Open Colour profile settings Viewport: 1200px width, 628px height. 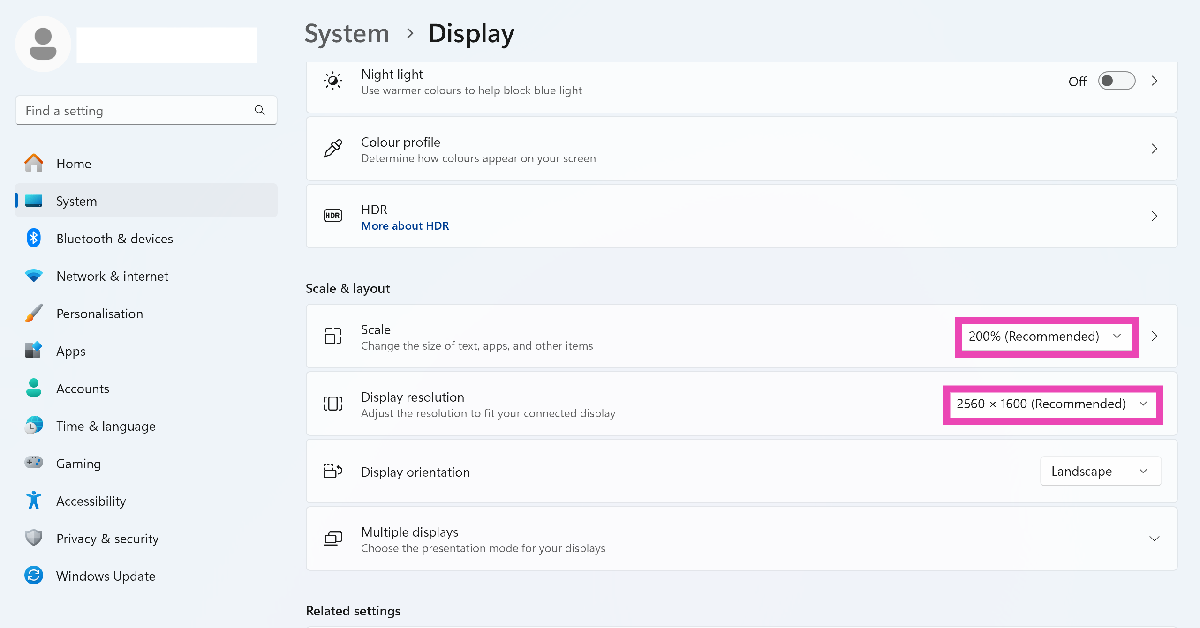pyautogui.click(x=740, y=149)
